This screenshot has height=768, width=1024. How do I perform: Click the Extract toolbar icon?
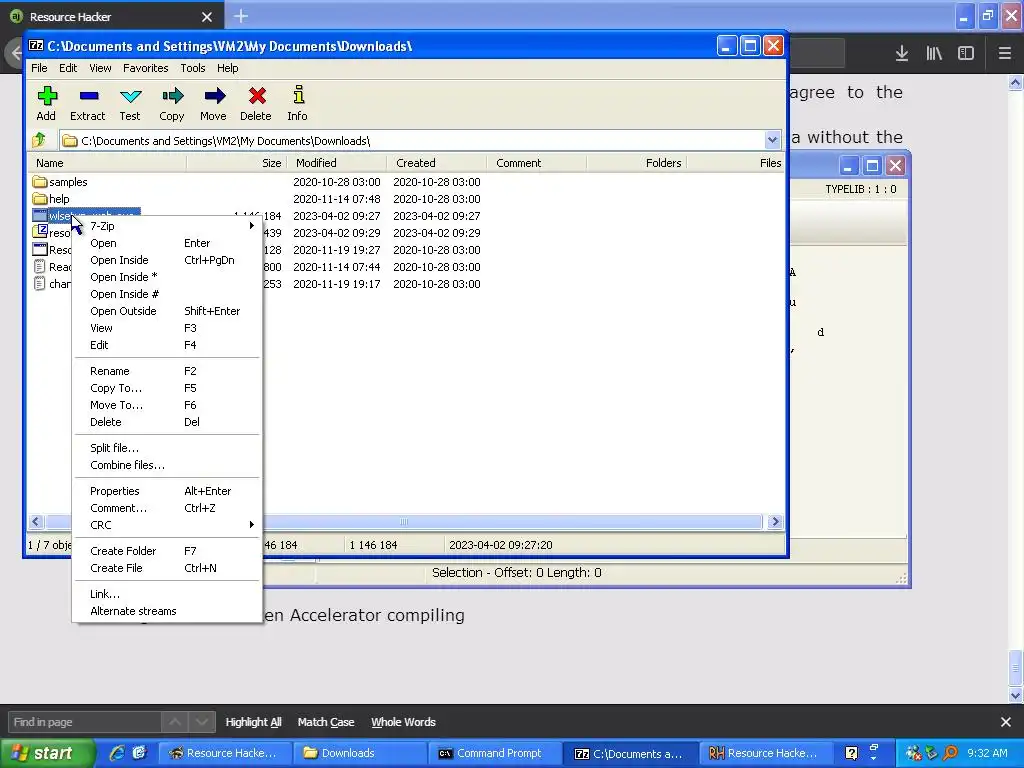coord(88,96)
